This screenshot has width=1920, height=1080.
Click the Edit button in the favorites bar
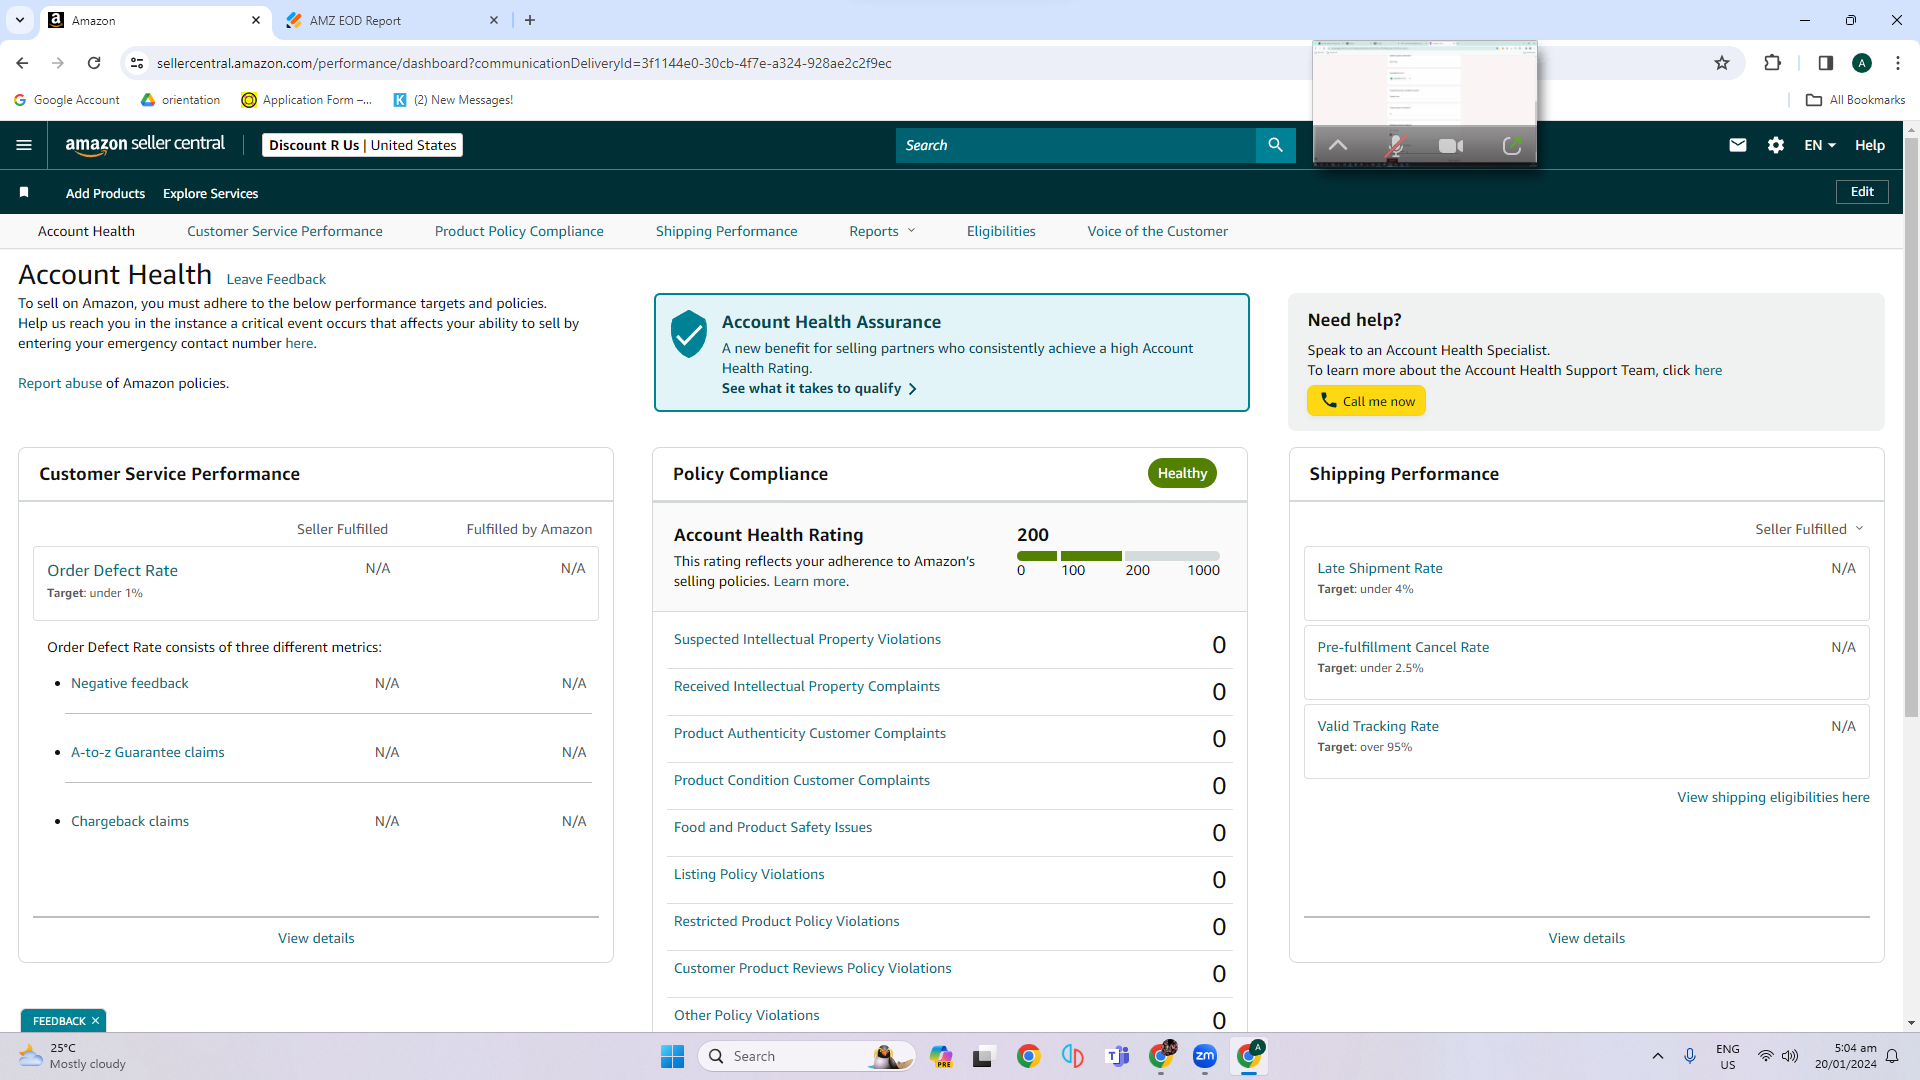click(x=1862, y=192)
